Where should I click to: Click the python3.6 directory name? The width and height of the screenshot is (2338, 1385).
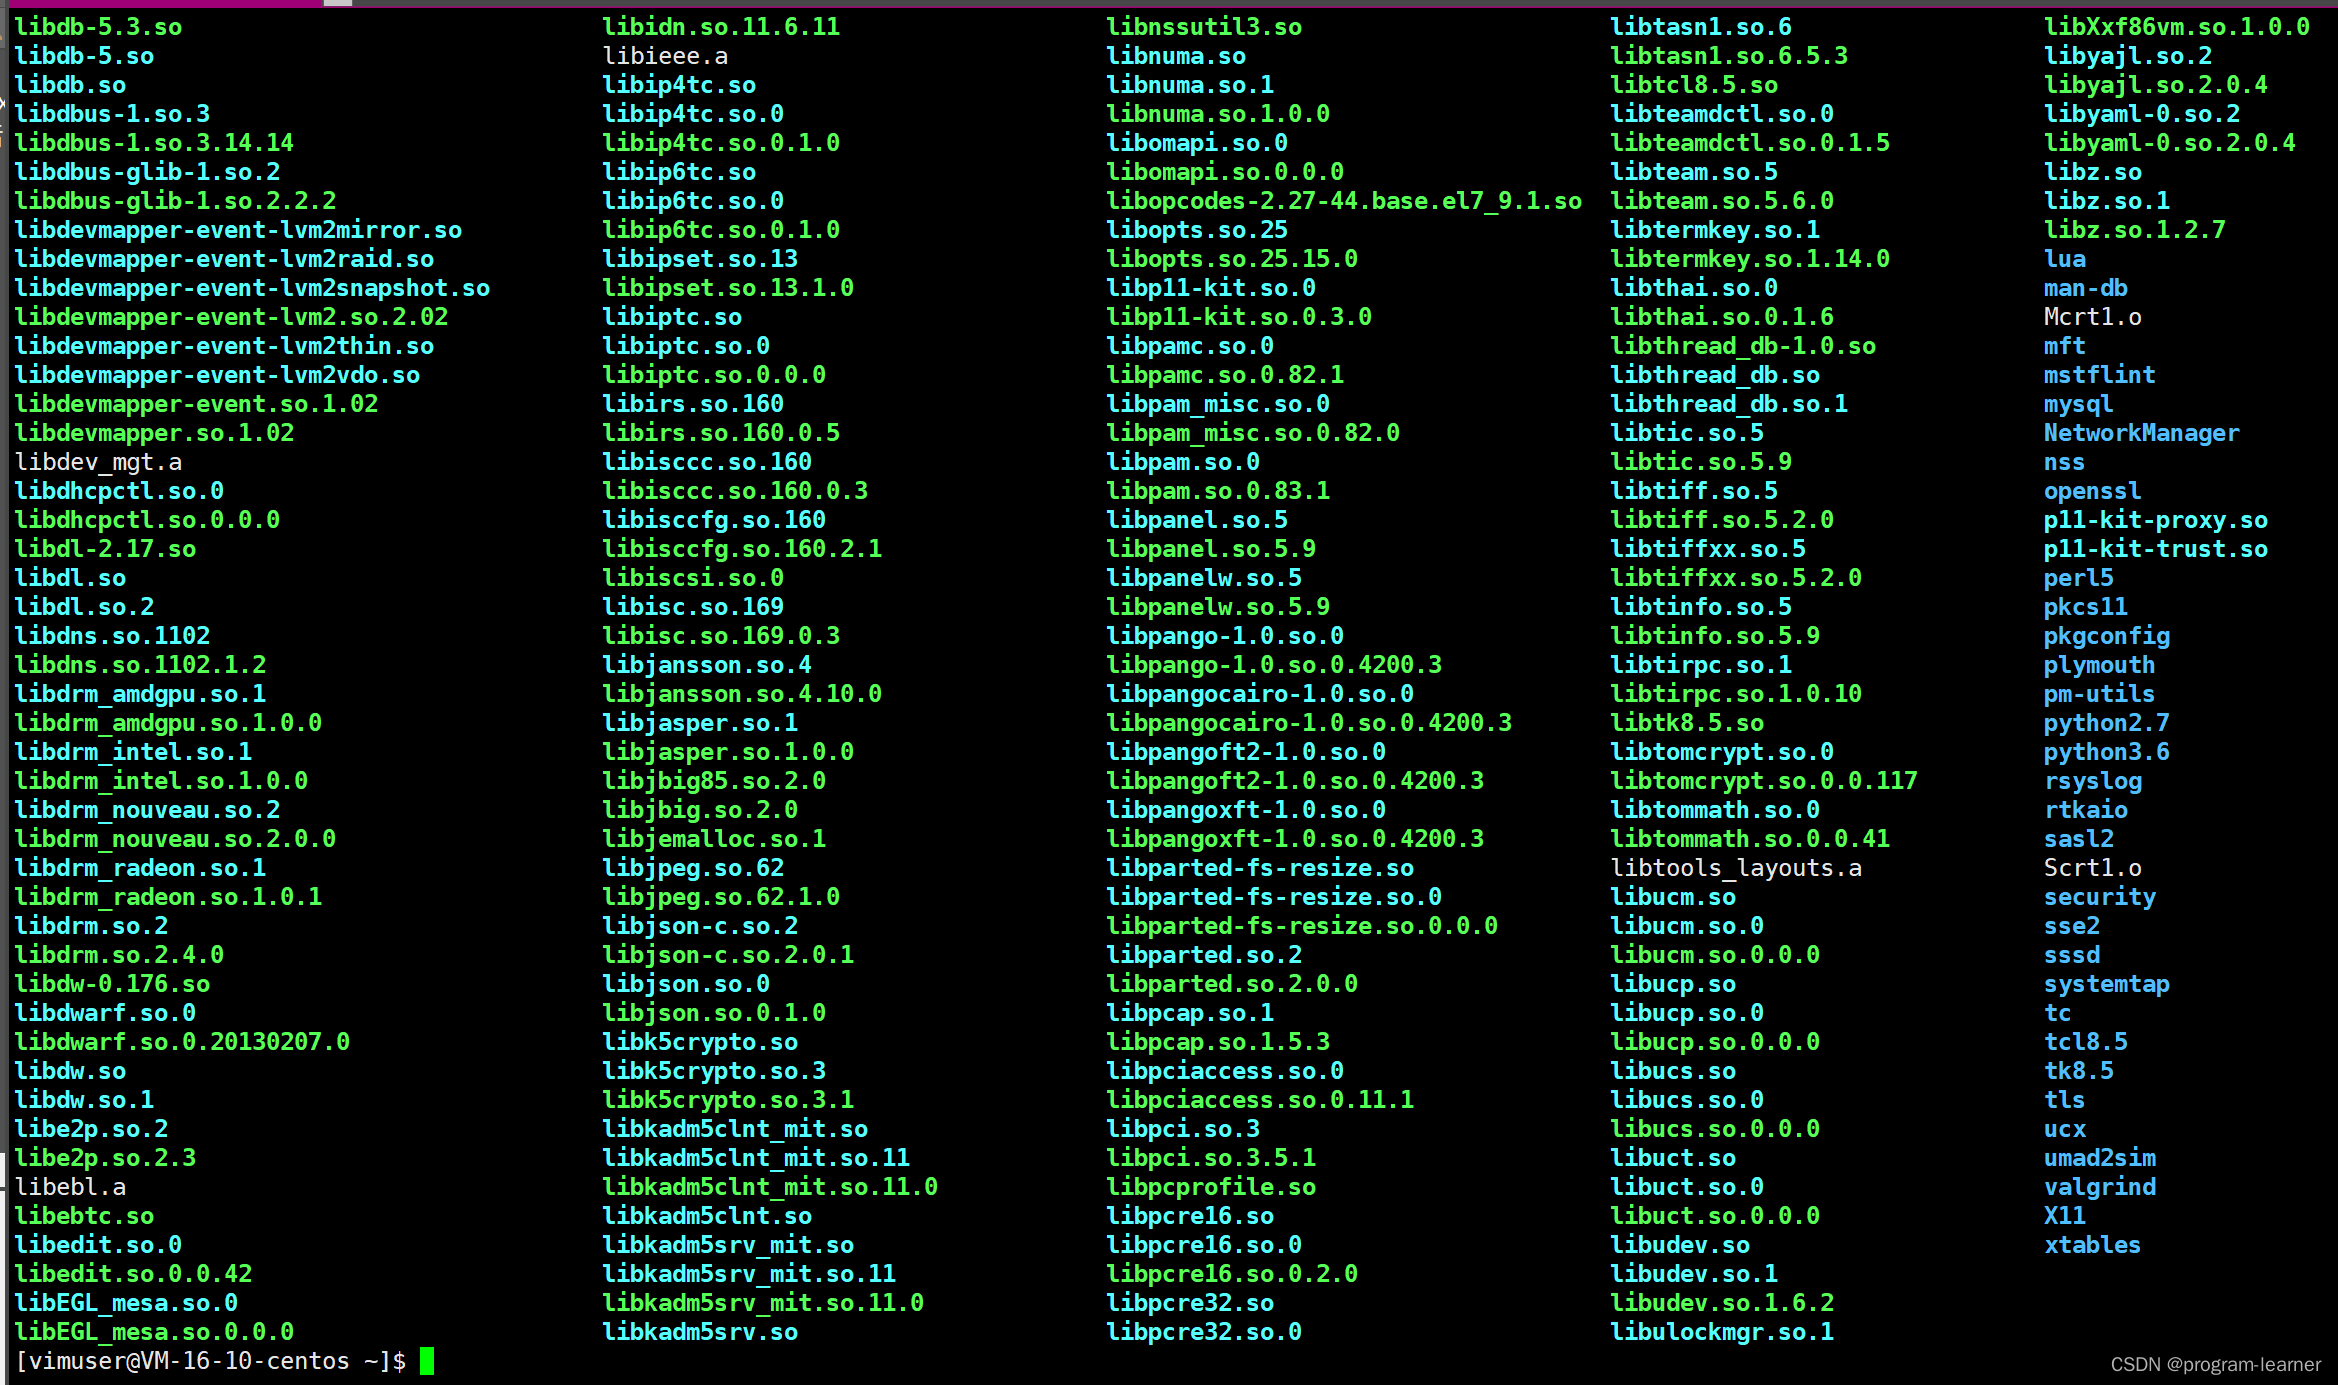[2107, 752]
